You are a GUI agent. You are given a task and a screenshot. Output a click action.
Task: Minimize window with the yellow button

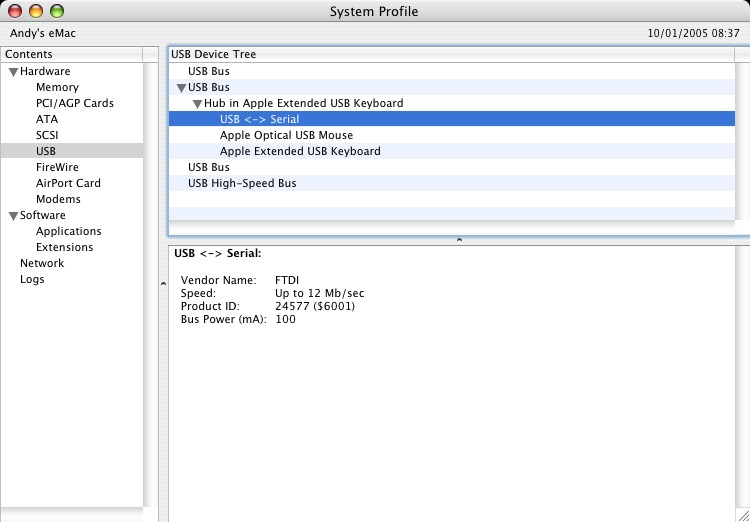36,11
